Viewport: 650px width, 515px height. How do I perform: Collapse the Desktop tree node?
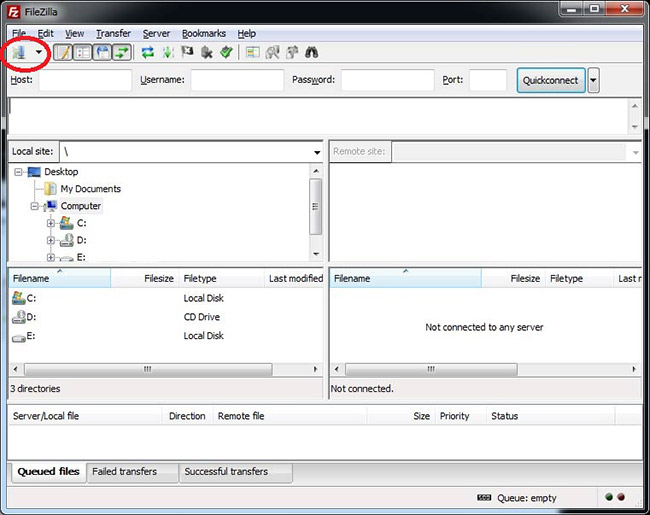[18, 172]
